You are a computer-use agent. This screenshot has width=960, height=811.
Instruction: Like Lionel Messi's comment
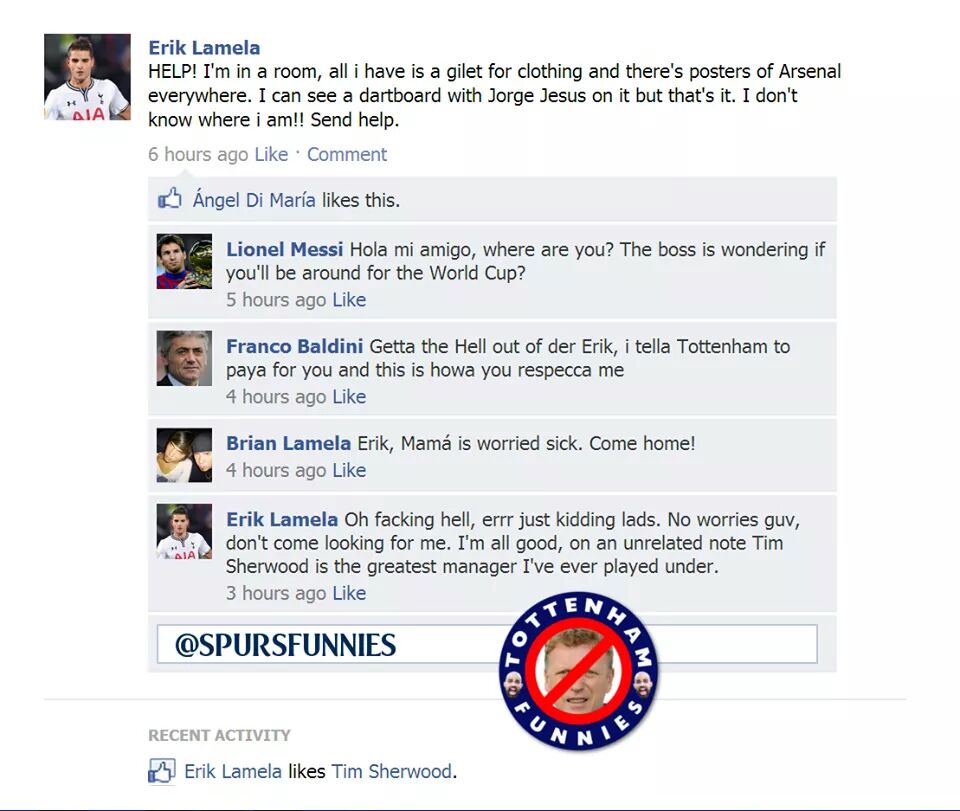click(x=349, y=300)
